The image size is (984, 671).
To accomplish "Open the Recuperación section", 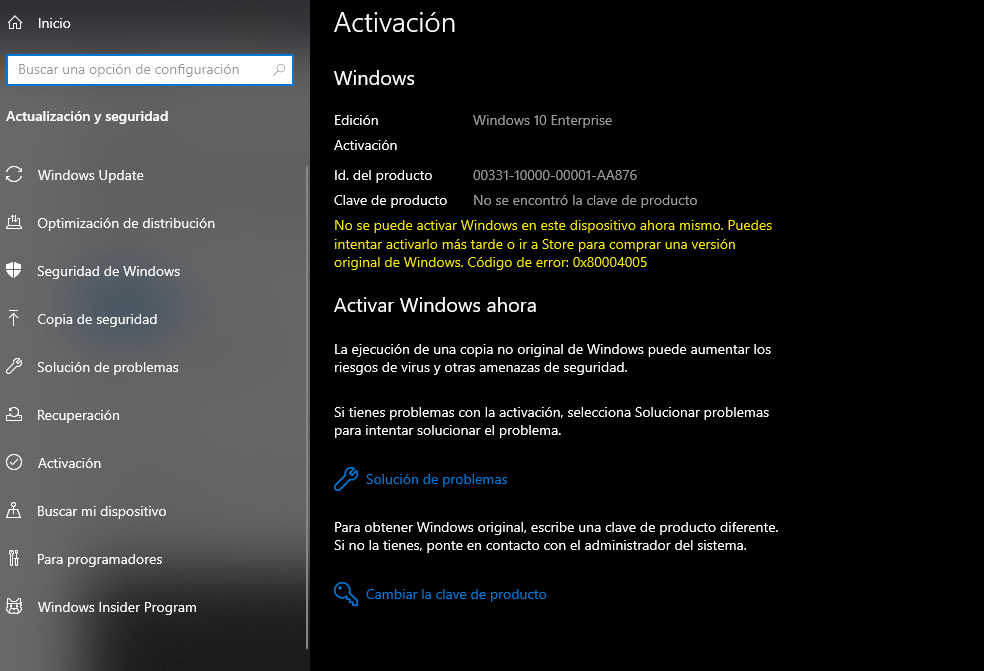I will 78,416.
